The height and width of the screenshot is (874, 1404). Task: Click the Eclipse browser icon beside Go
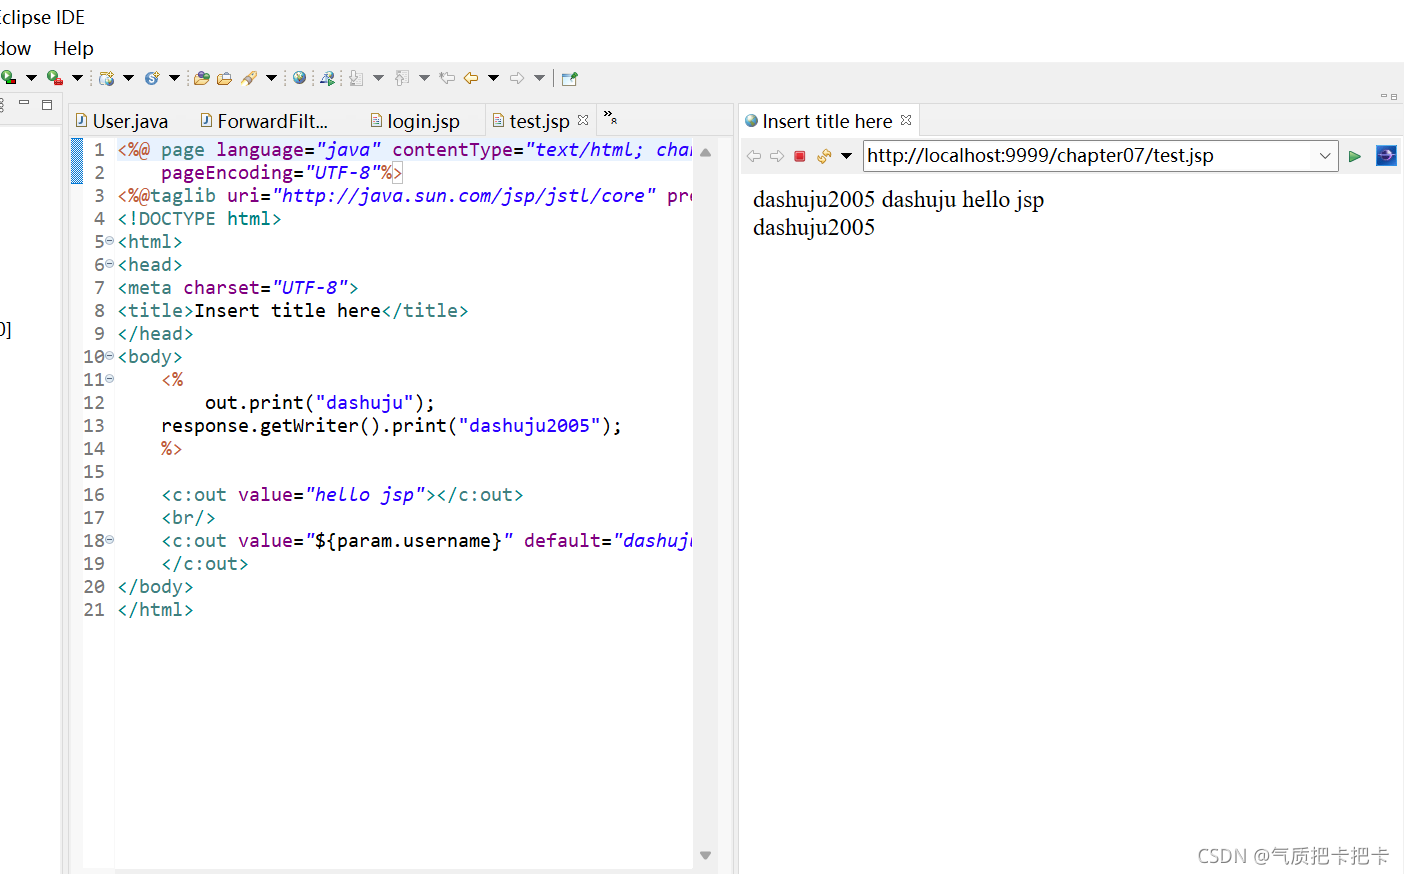coord(1386,156)
